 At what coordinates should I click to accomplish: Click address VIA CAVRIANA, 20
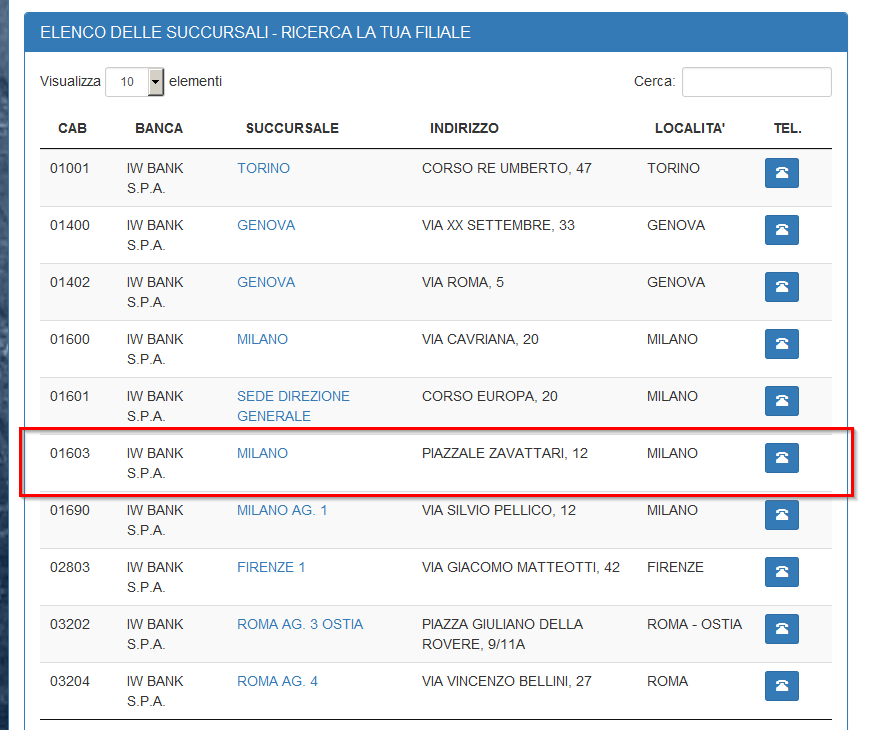pos(480,339)
